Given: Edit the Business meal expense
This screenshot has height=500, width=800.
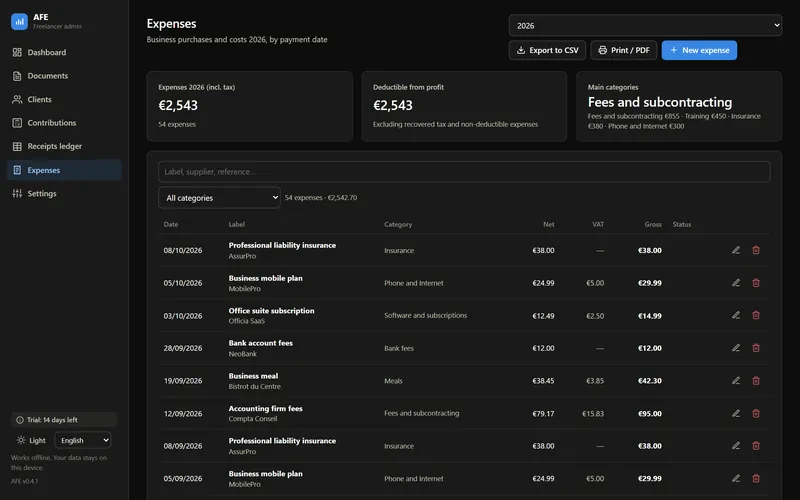Looking at the screenshot, I should [736, 381].
